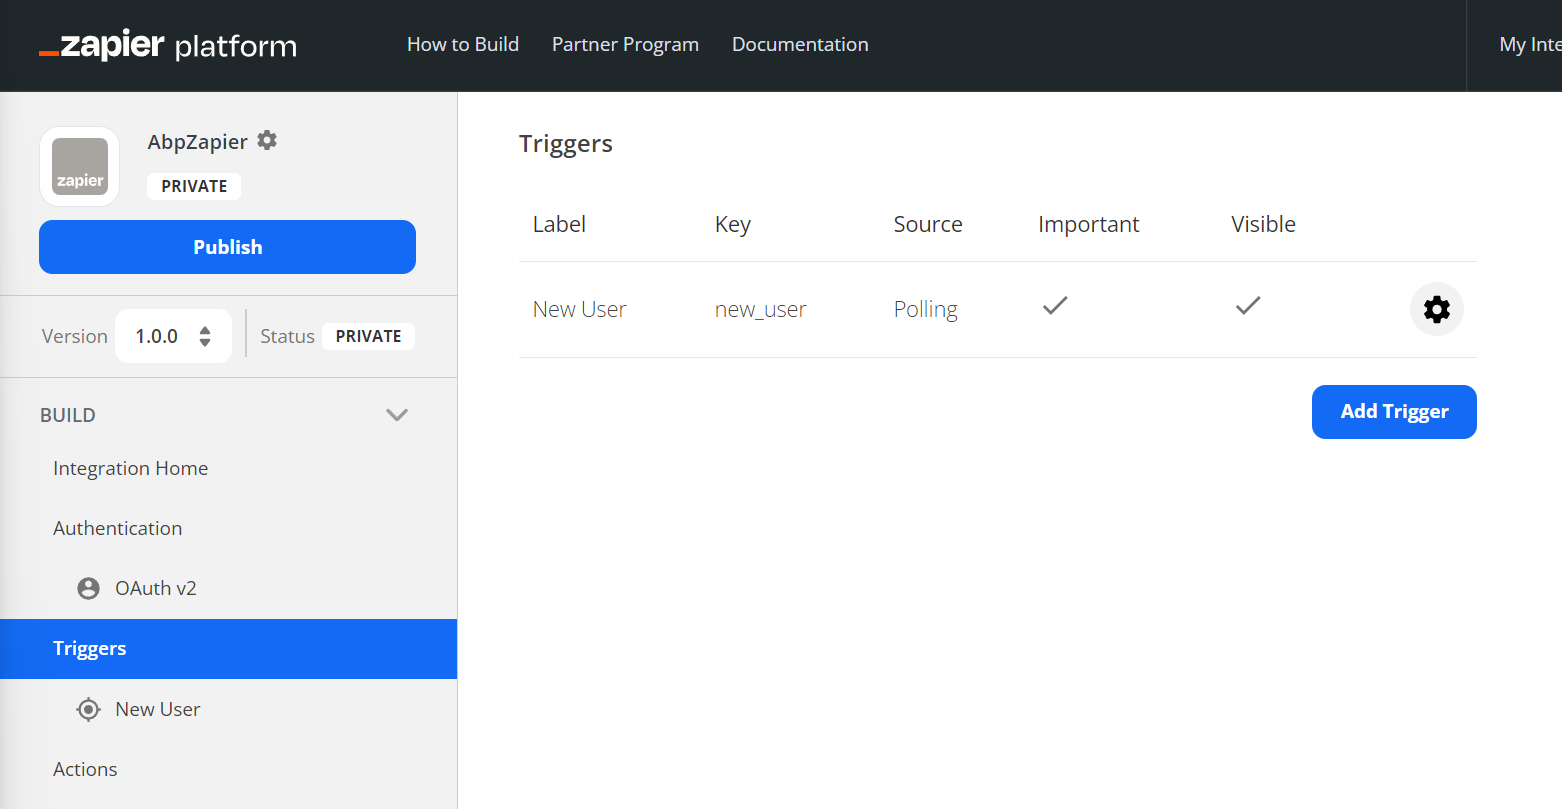Click the Label column header
The width and height of the screenshot is (1562, 809).
559,224
